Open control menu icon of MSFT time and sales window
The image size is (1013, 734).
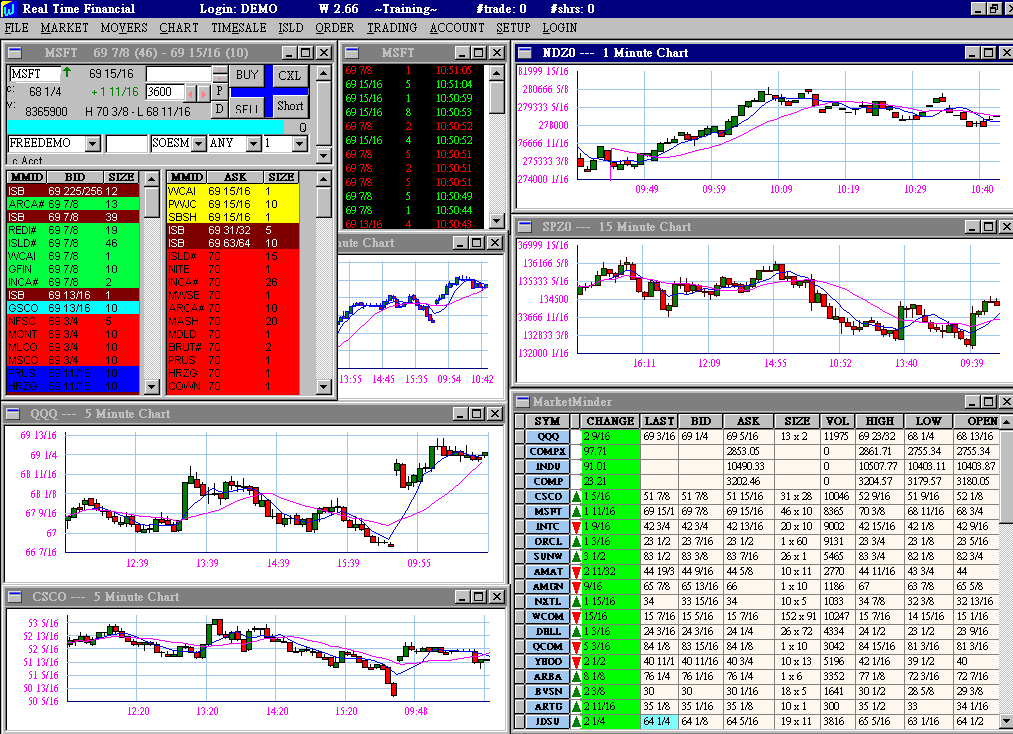[x=351, y=52]
